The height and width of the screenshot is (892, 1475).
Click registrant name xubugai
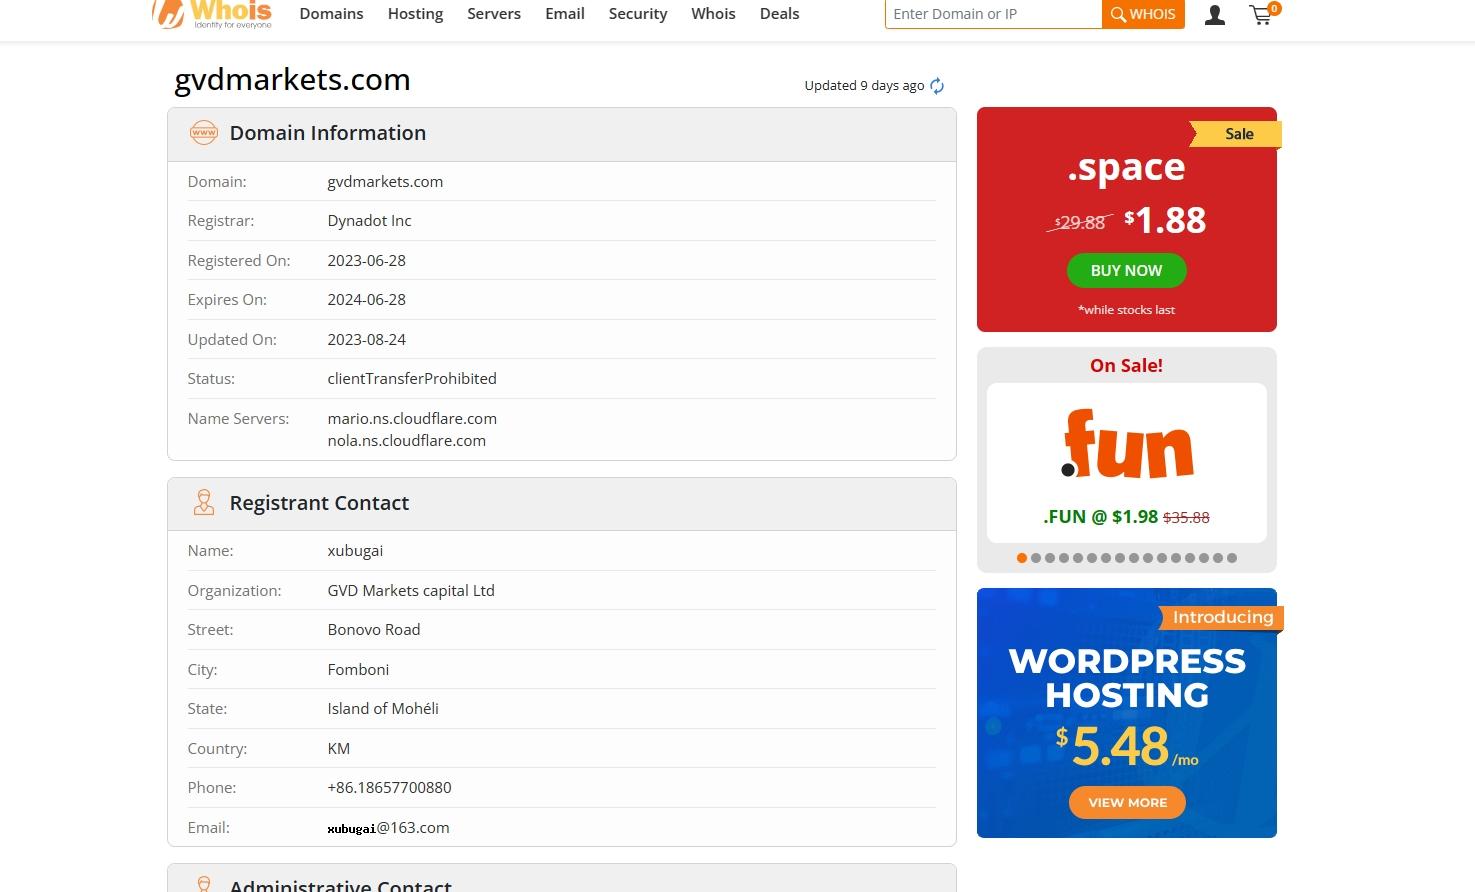(x=355, y=551)
